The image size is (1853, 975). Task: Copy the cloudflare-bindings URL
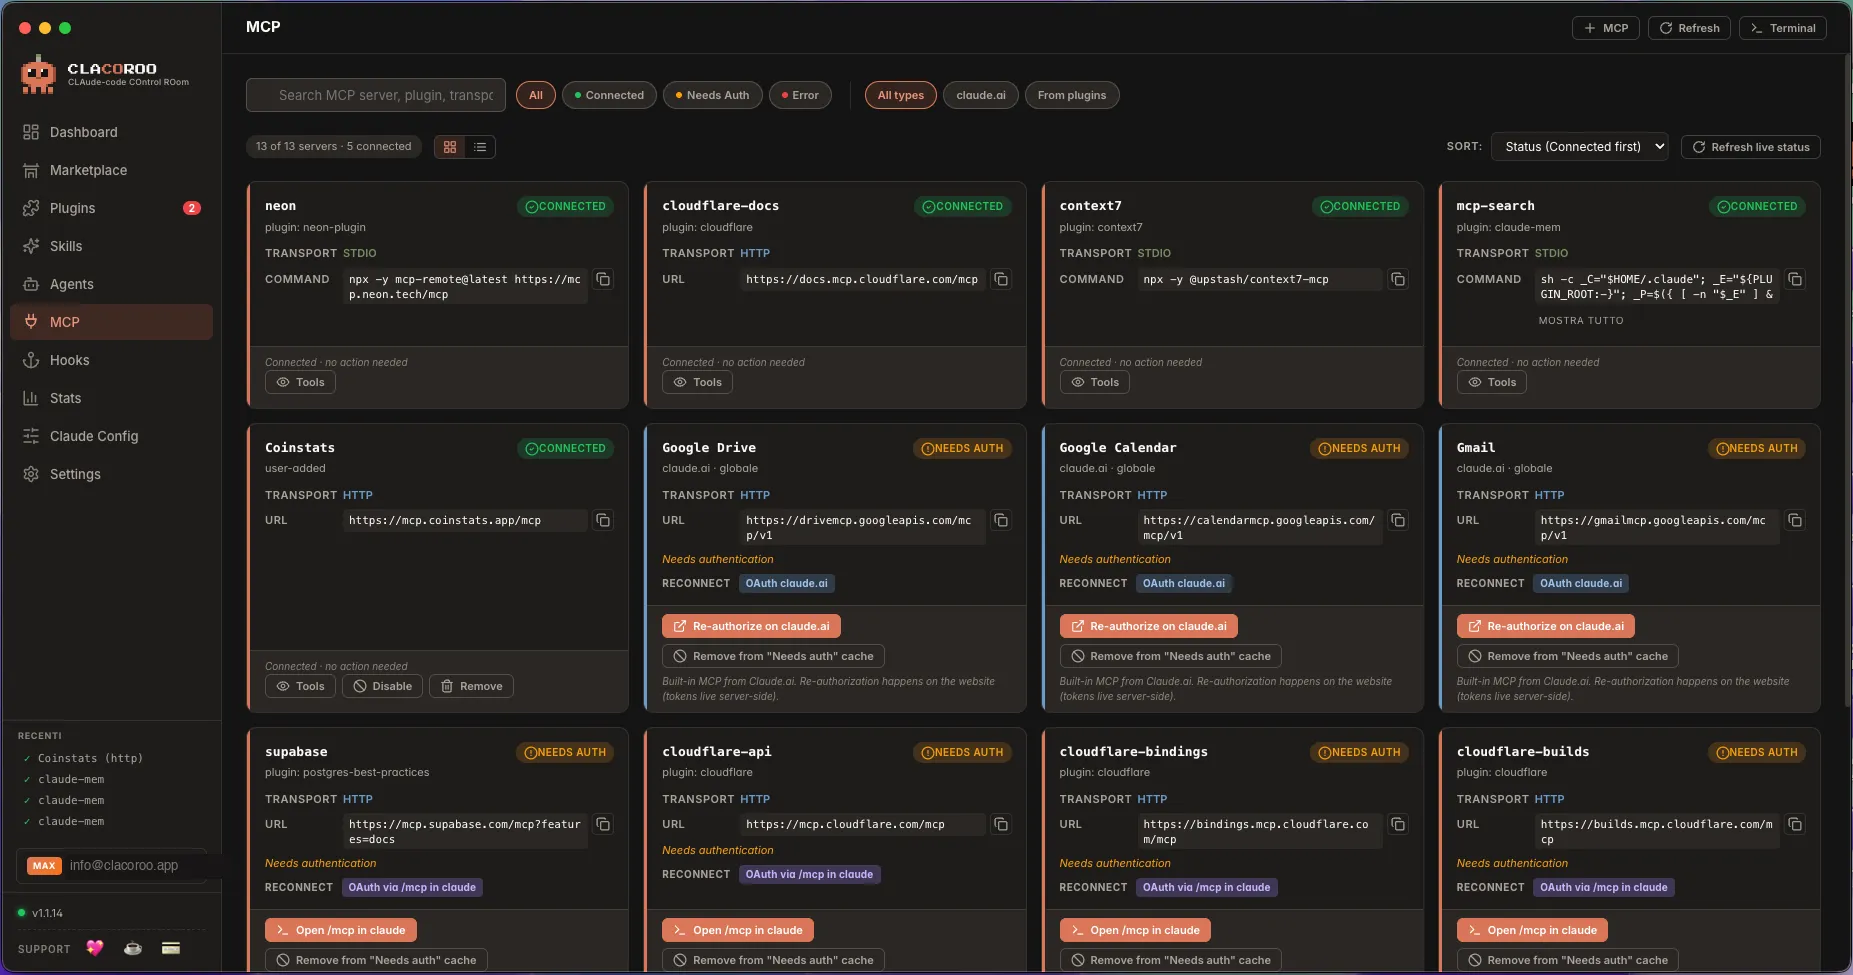[x=1398, y=824]
